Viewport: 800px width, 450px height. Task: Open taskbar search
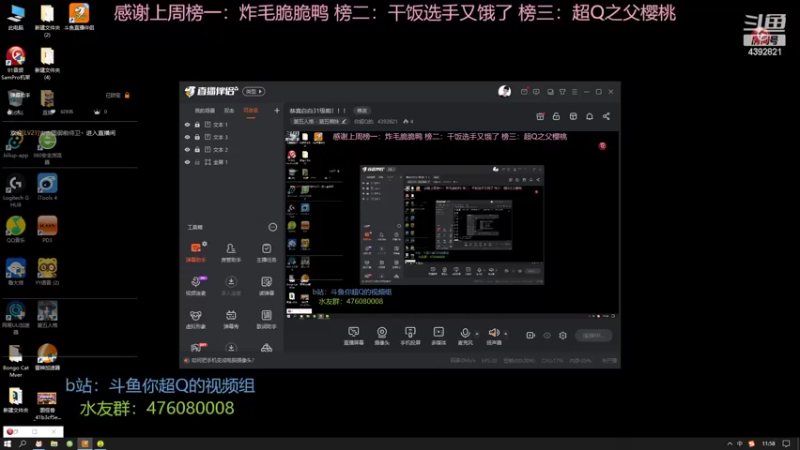point(22,444)
